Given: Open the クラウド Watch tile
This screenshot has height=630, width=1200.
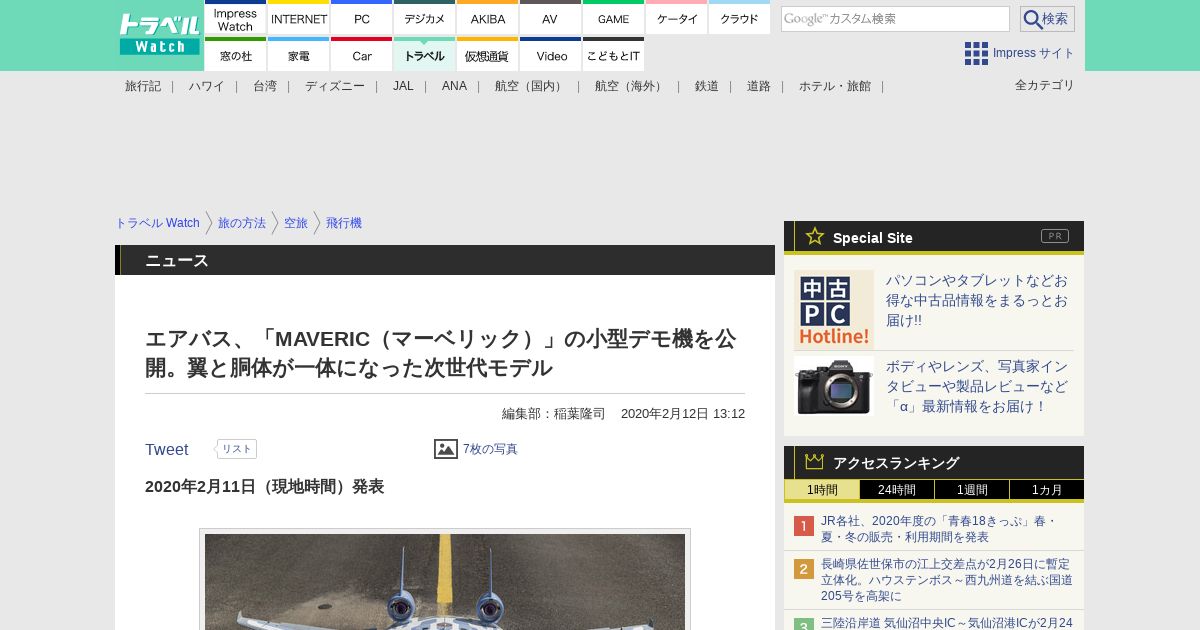Looking at the screenshot, I should point(740,18).
